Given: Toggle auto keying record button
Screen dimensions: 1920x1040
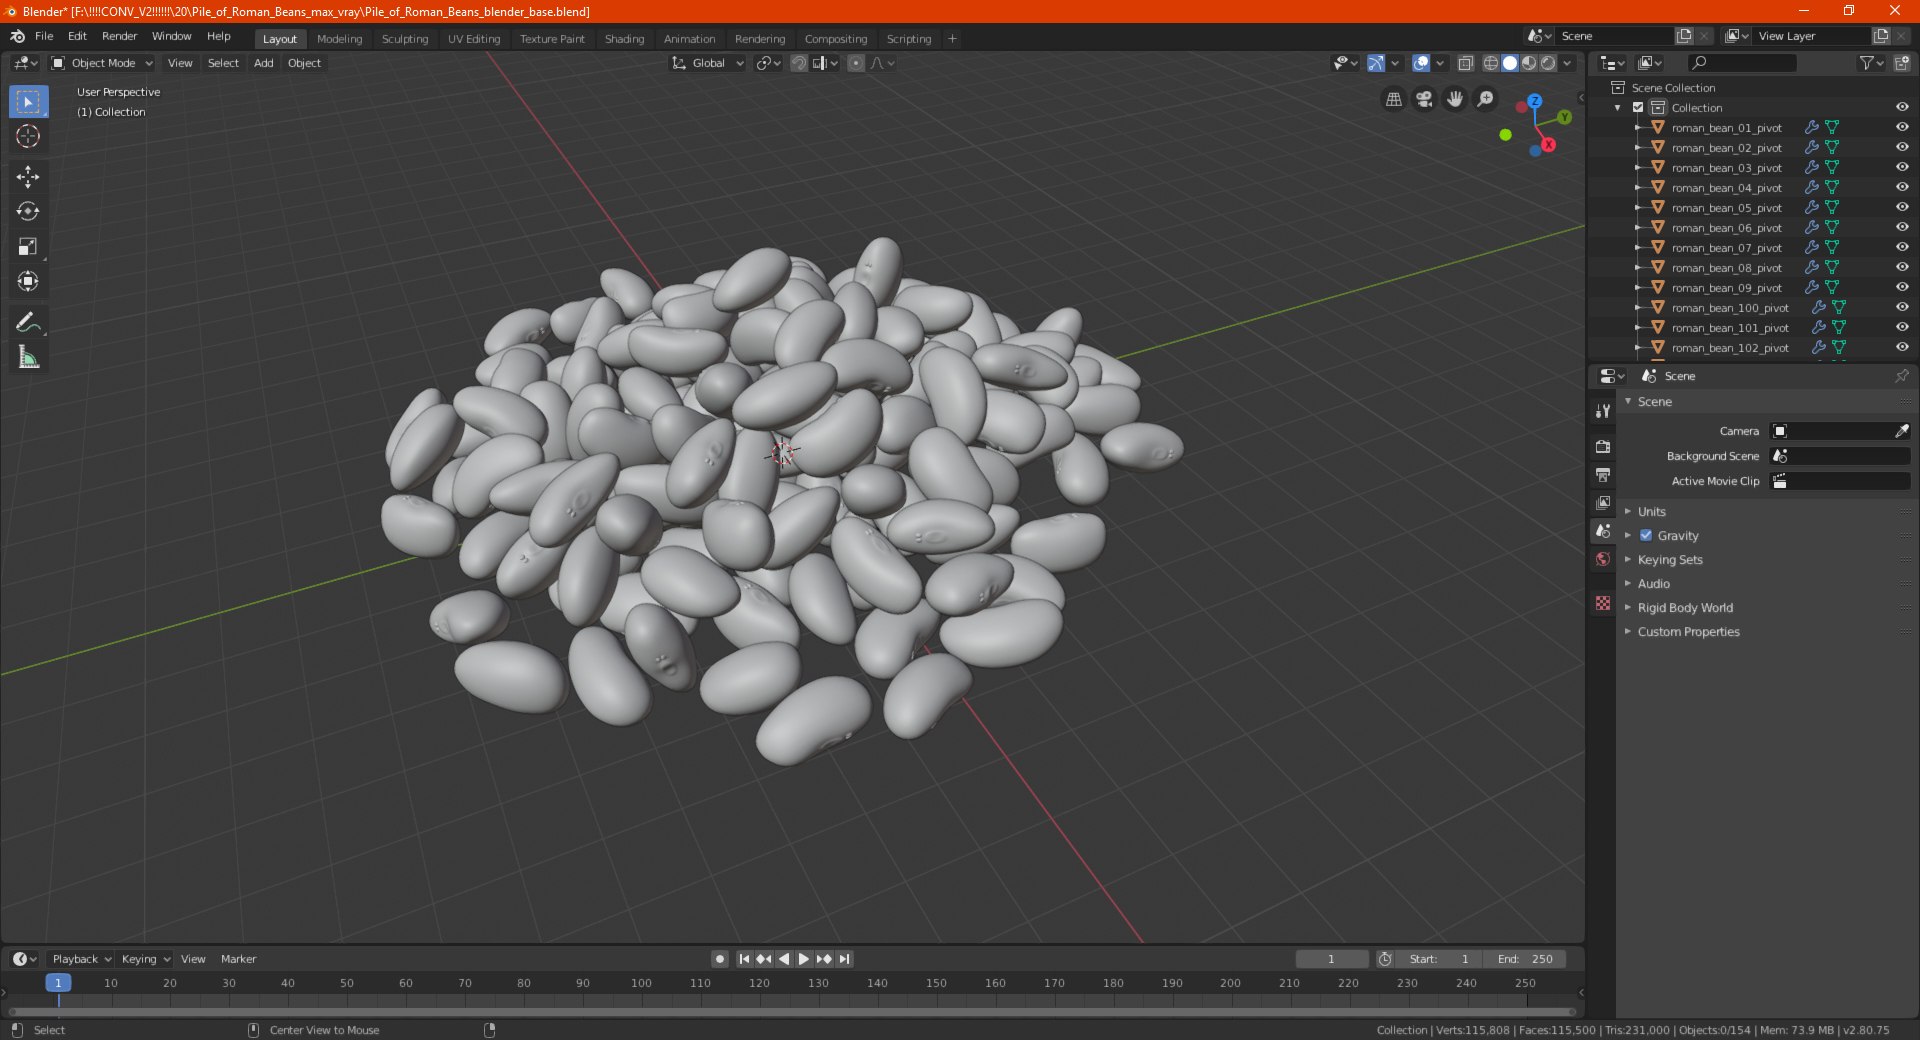Looking at the screenshot, I should pos(720,959).
